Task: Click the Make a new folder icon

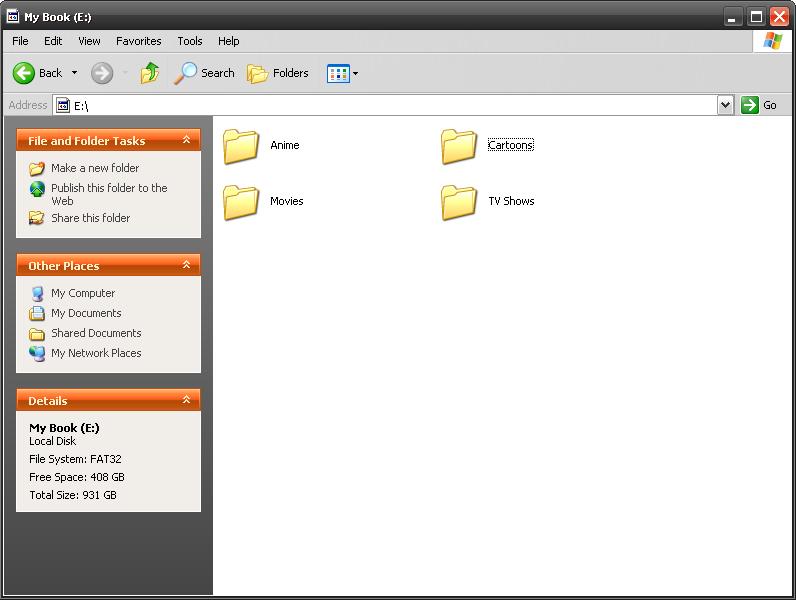Action: (x=37, y=168)
